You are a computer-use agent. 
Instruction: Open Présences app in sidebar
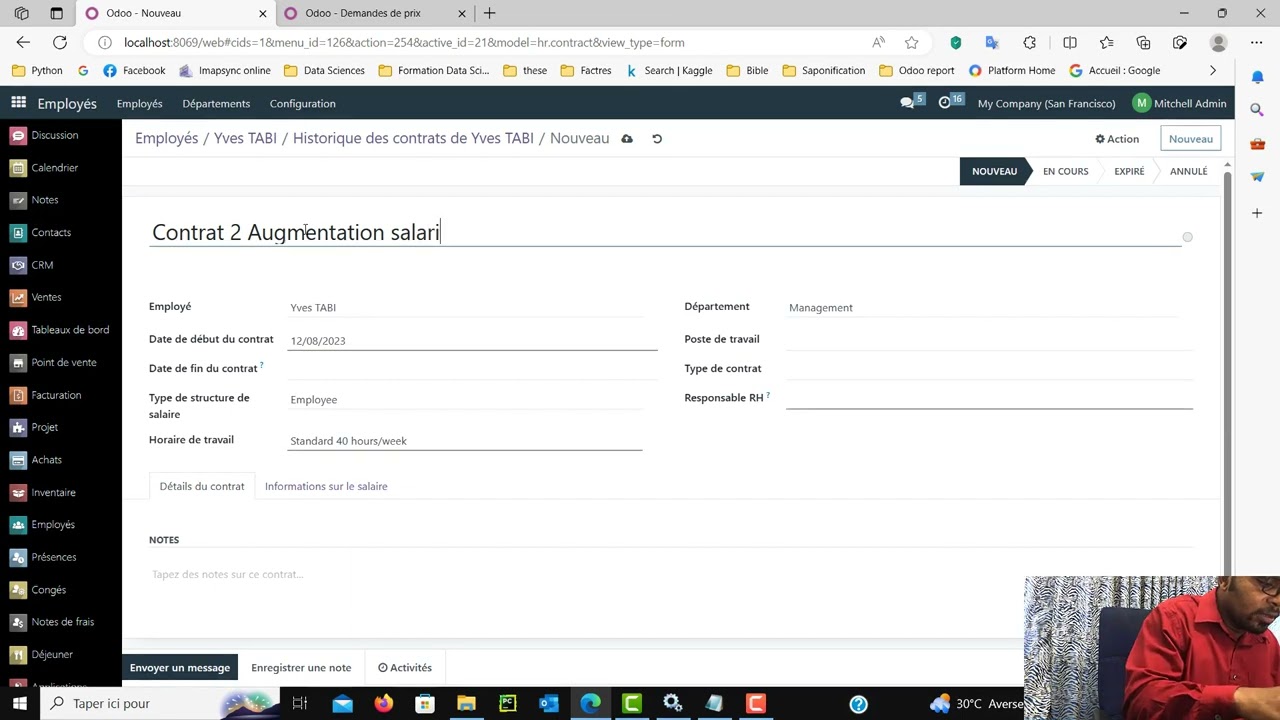[x=43, y=557]
